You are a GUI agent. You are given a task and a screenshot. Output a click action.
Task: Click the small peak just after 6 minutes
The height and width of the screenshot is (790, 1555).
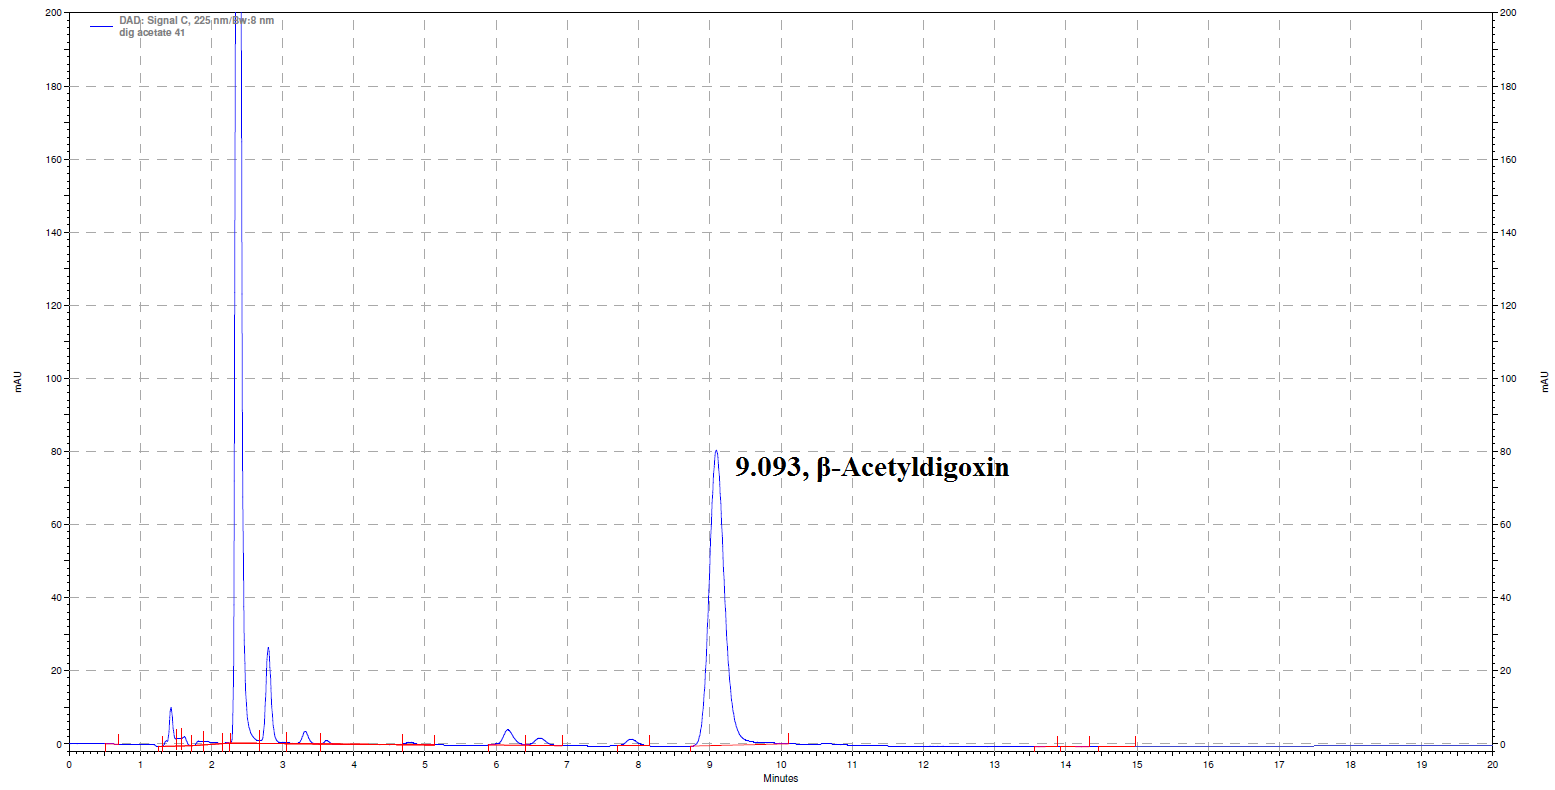508,730
